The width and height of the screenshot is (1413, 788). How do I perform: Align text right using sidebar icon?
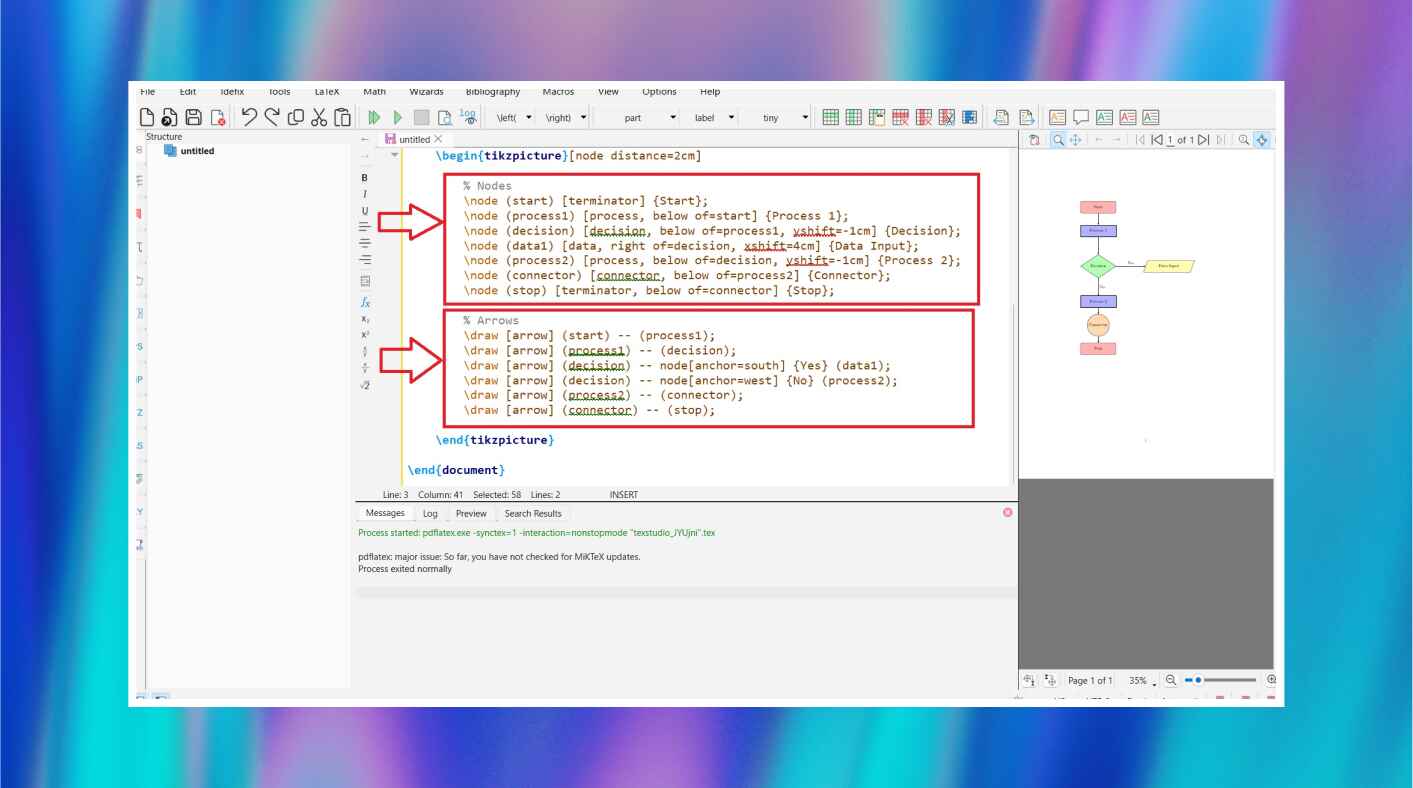[x=365, y=259]
